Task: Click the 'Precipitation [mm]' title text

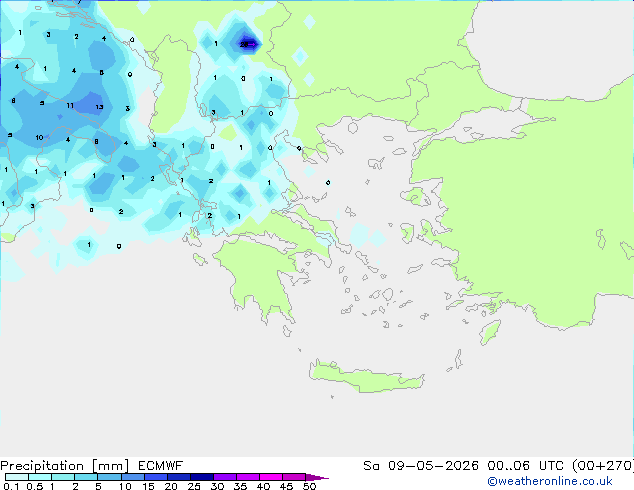Action: pyautogui.click(x=65, y=466)
